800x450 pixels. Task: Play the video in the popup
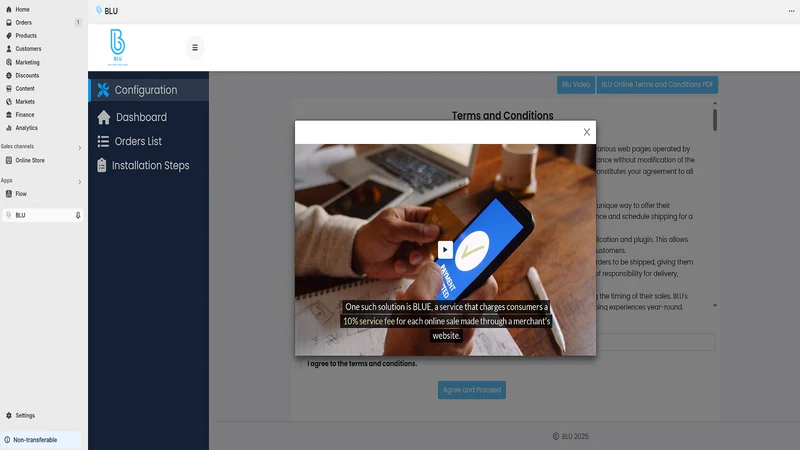point(445,249)
